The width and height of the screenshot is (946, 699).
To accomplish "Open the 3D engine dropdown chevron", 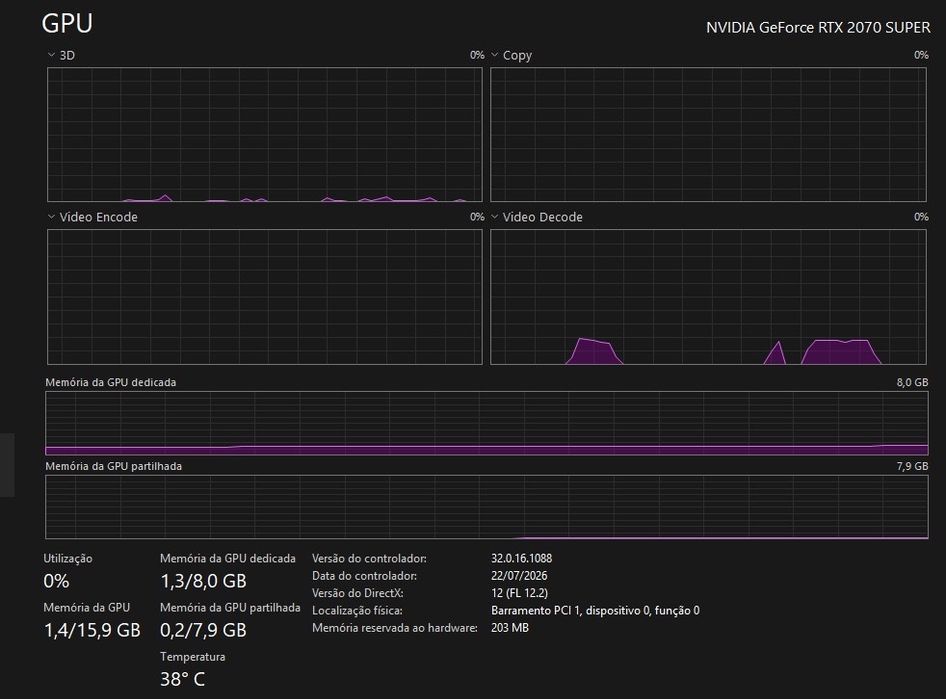I will (51, 55).
